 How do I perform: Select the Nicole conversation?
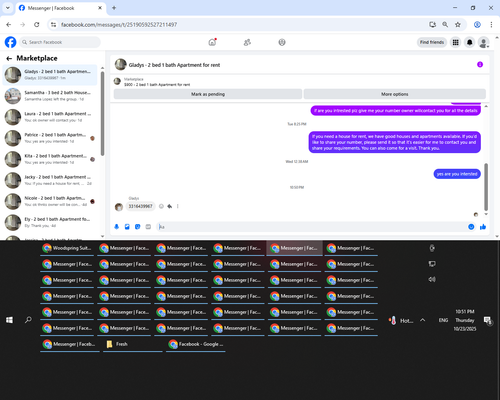point(50,201)
